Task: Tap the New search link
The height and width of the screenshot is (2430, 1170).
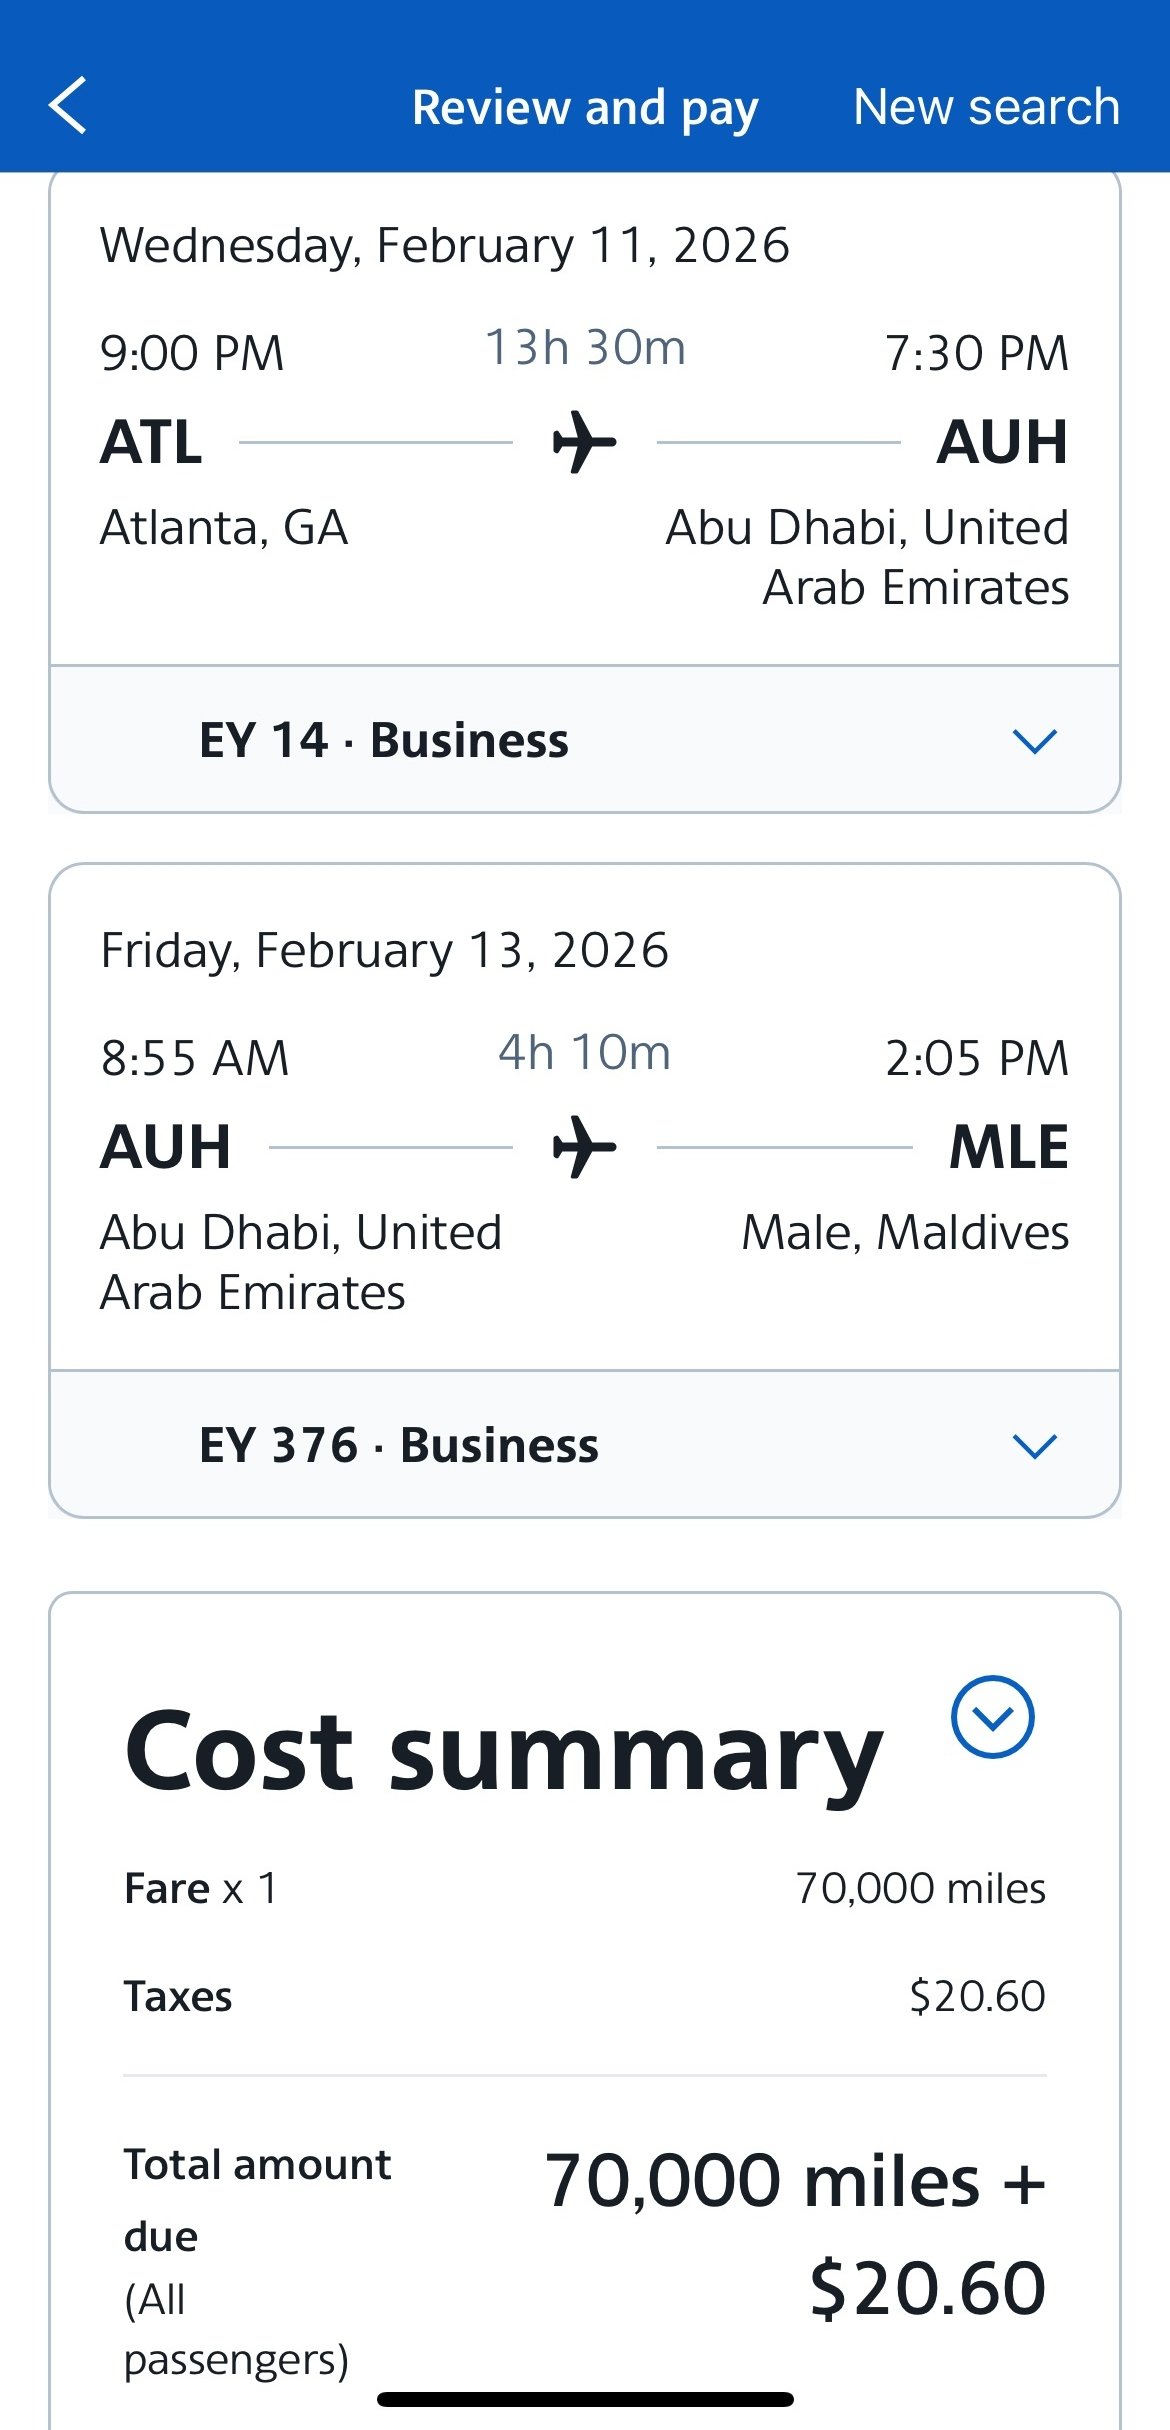Action: 986,107
